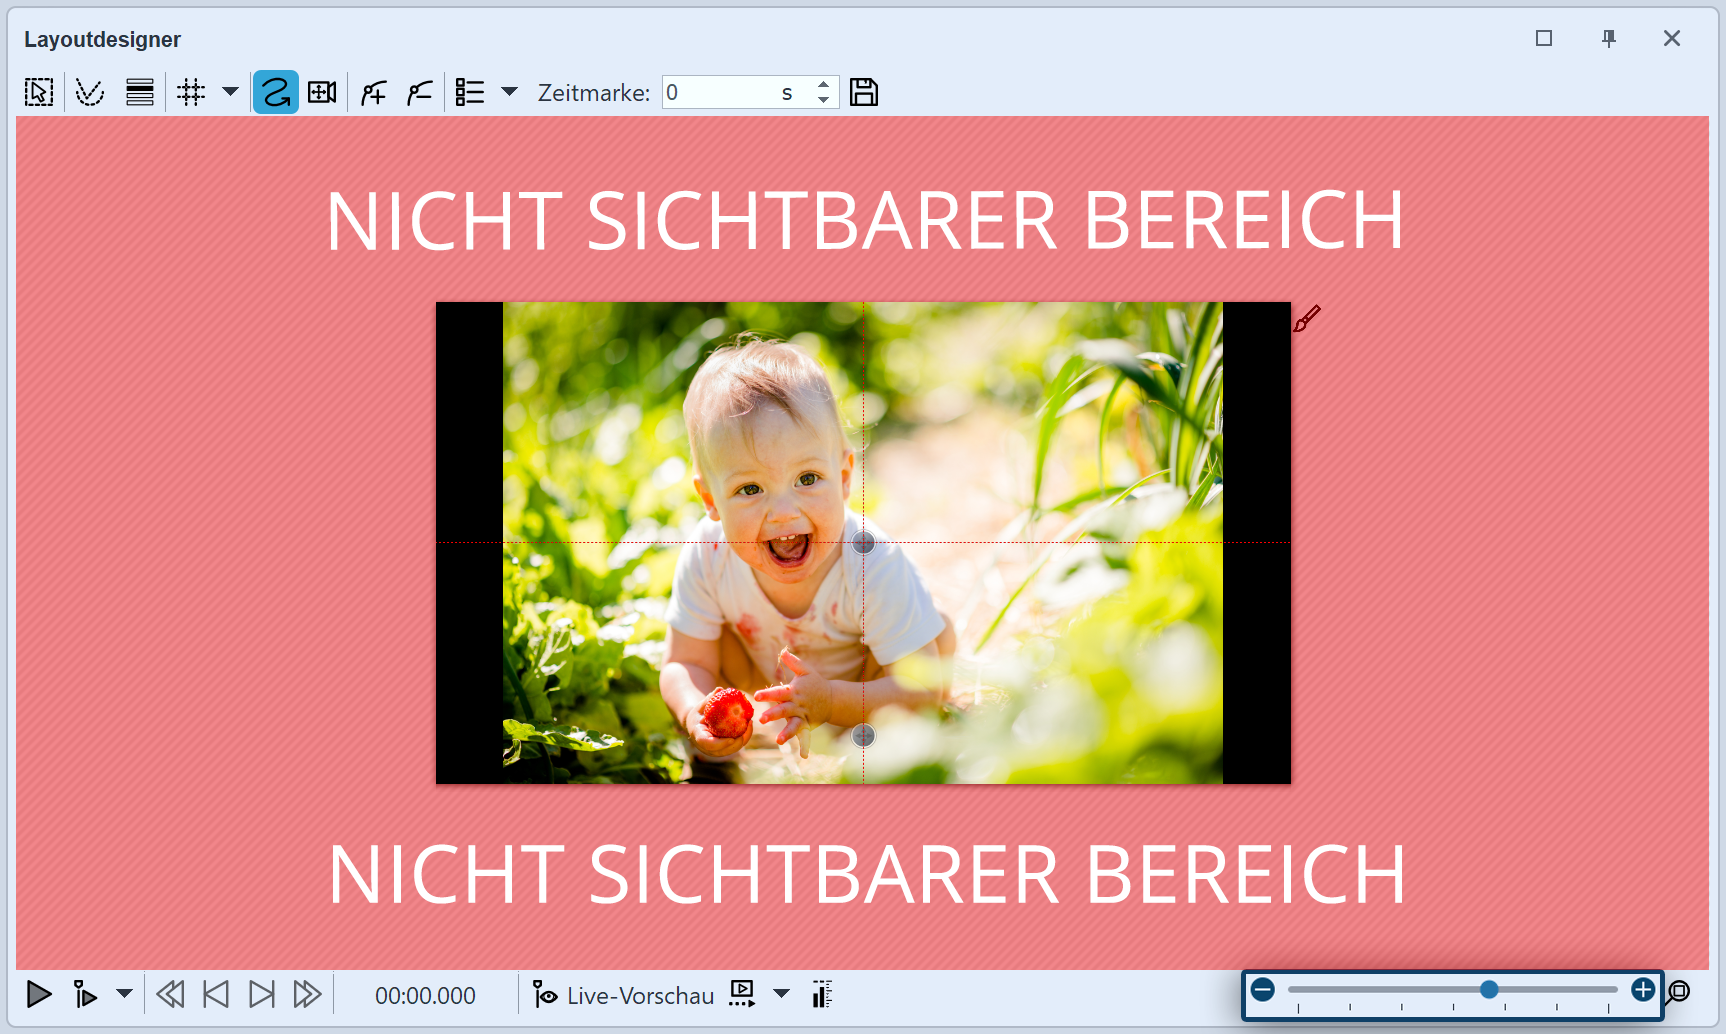The width and height of the screenshot is (1726, 1034).
Task: Click the manual input statistics icon
Action: pyautogui.click(x=822, y=994)
